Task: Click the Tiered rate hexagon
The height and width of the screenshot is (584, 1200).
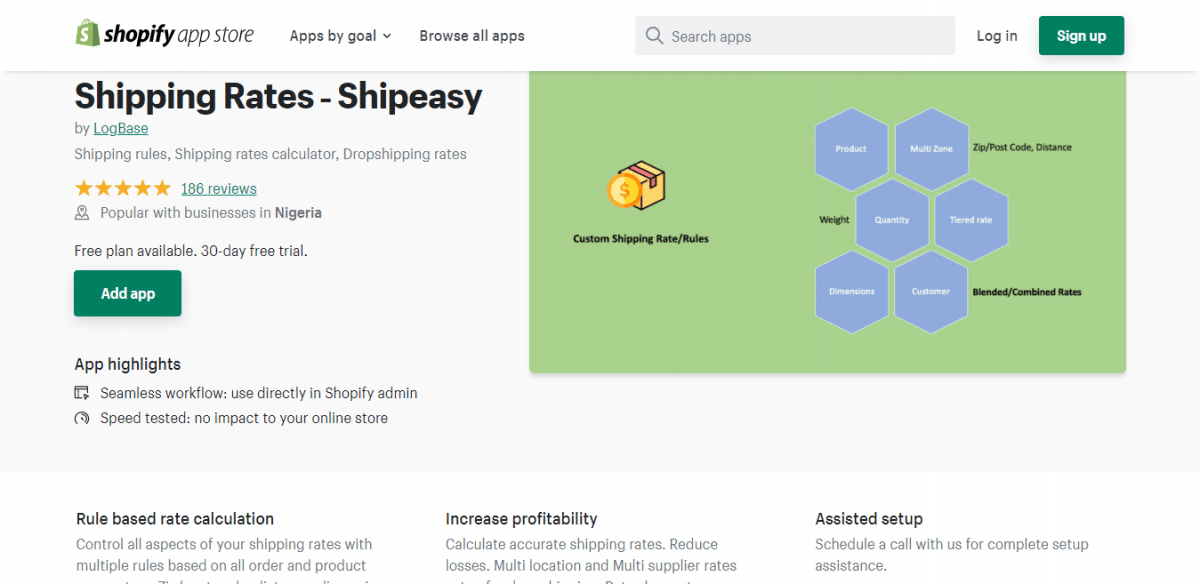Action: pyautogui.click(x=971, y=220)
